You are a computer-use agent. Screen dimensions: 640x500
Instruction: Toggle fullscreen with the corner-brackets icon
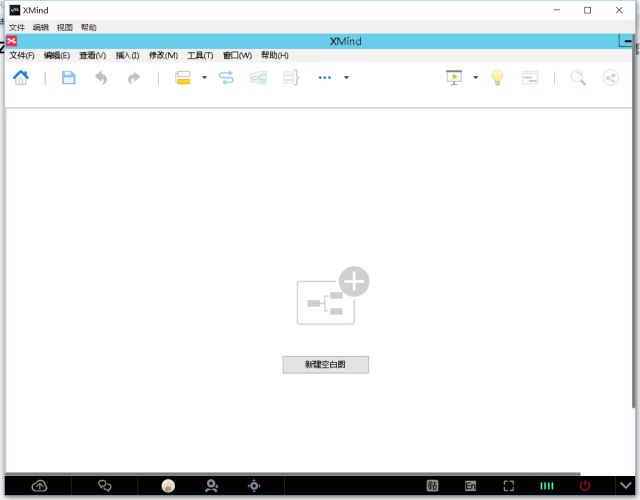(x=509, y=486)
